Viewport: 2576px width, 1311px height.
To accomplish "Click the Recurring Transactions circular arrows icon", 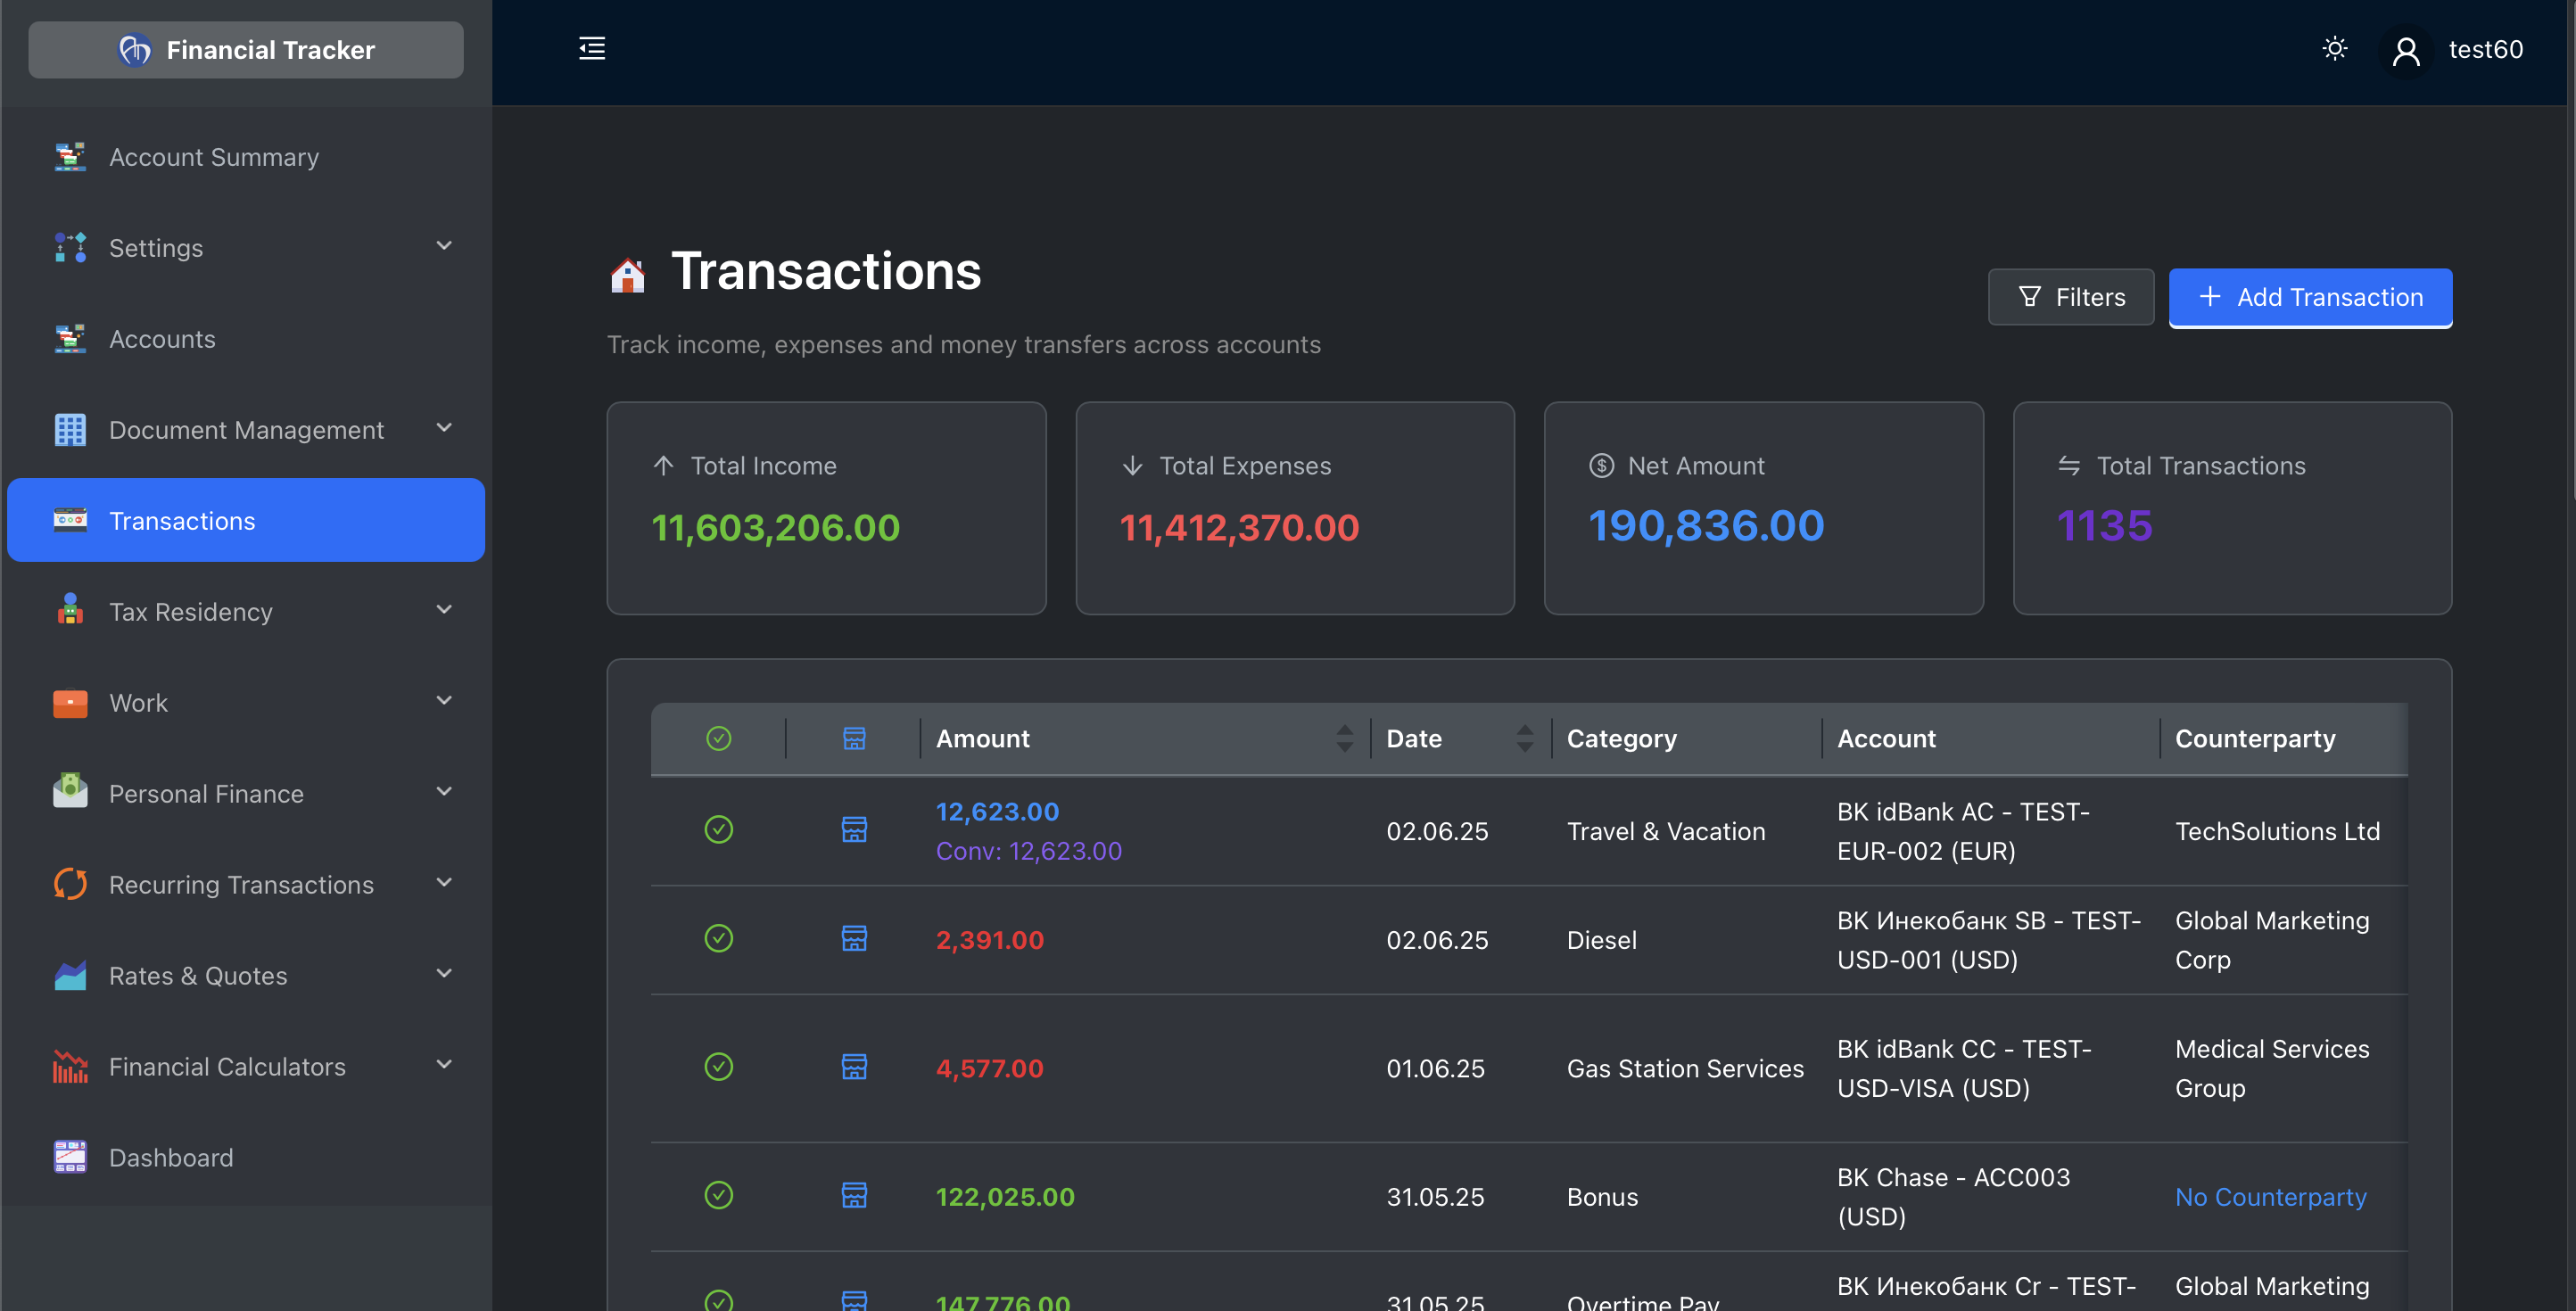I will pos(69,884).
